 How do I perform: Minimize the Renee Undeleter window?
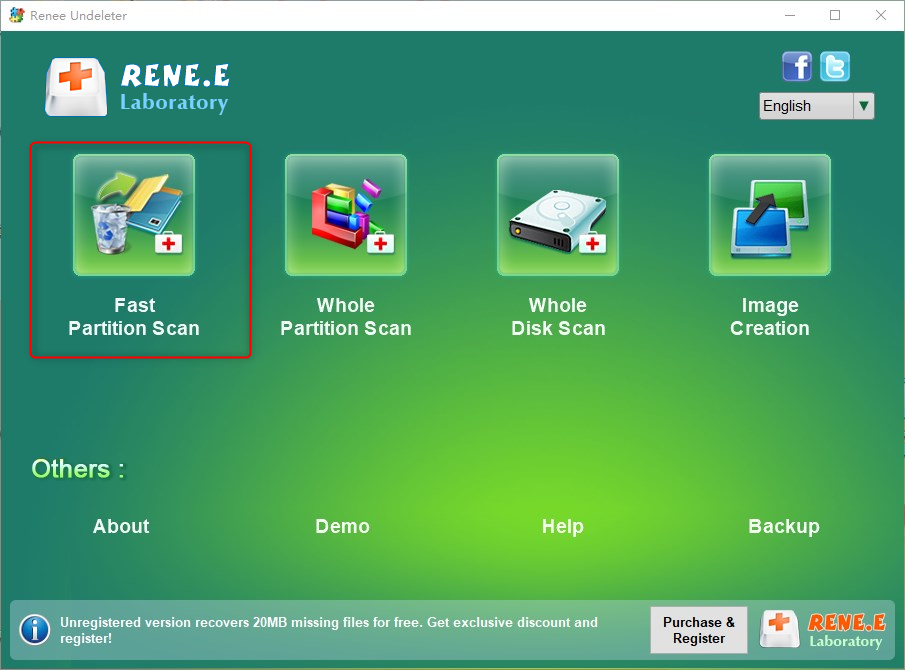point(789,16)
